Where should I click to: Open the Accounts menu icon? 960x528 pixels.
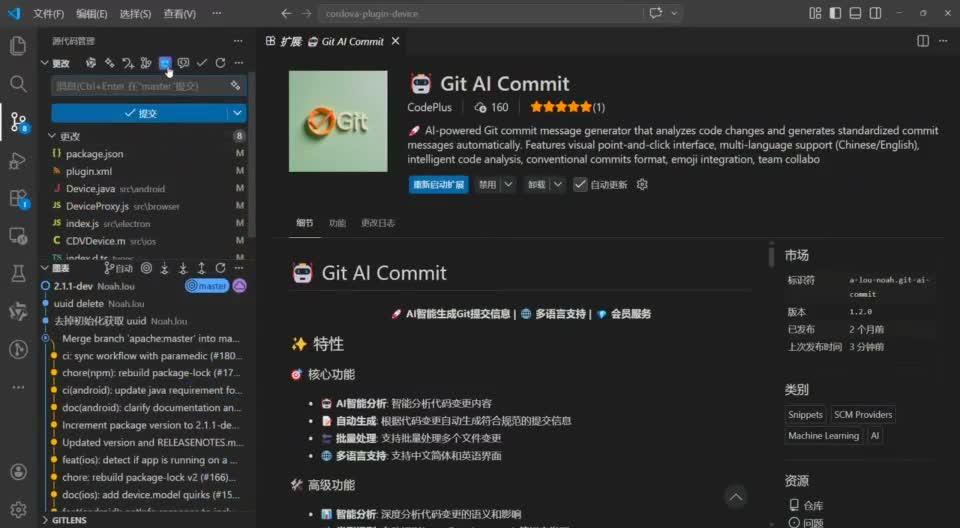coord(18,472)
